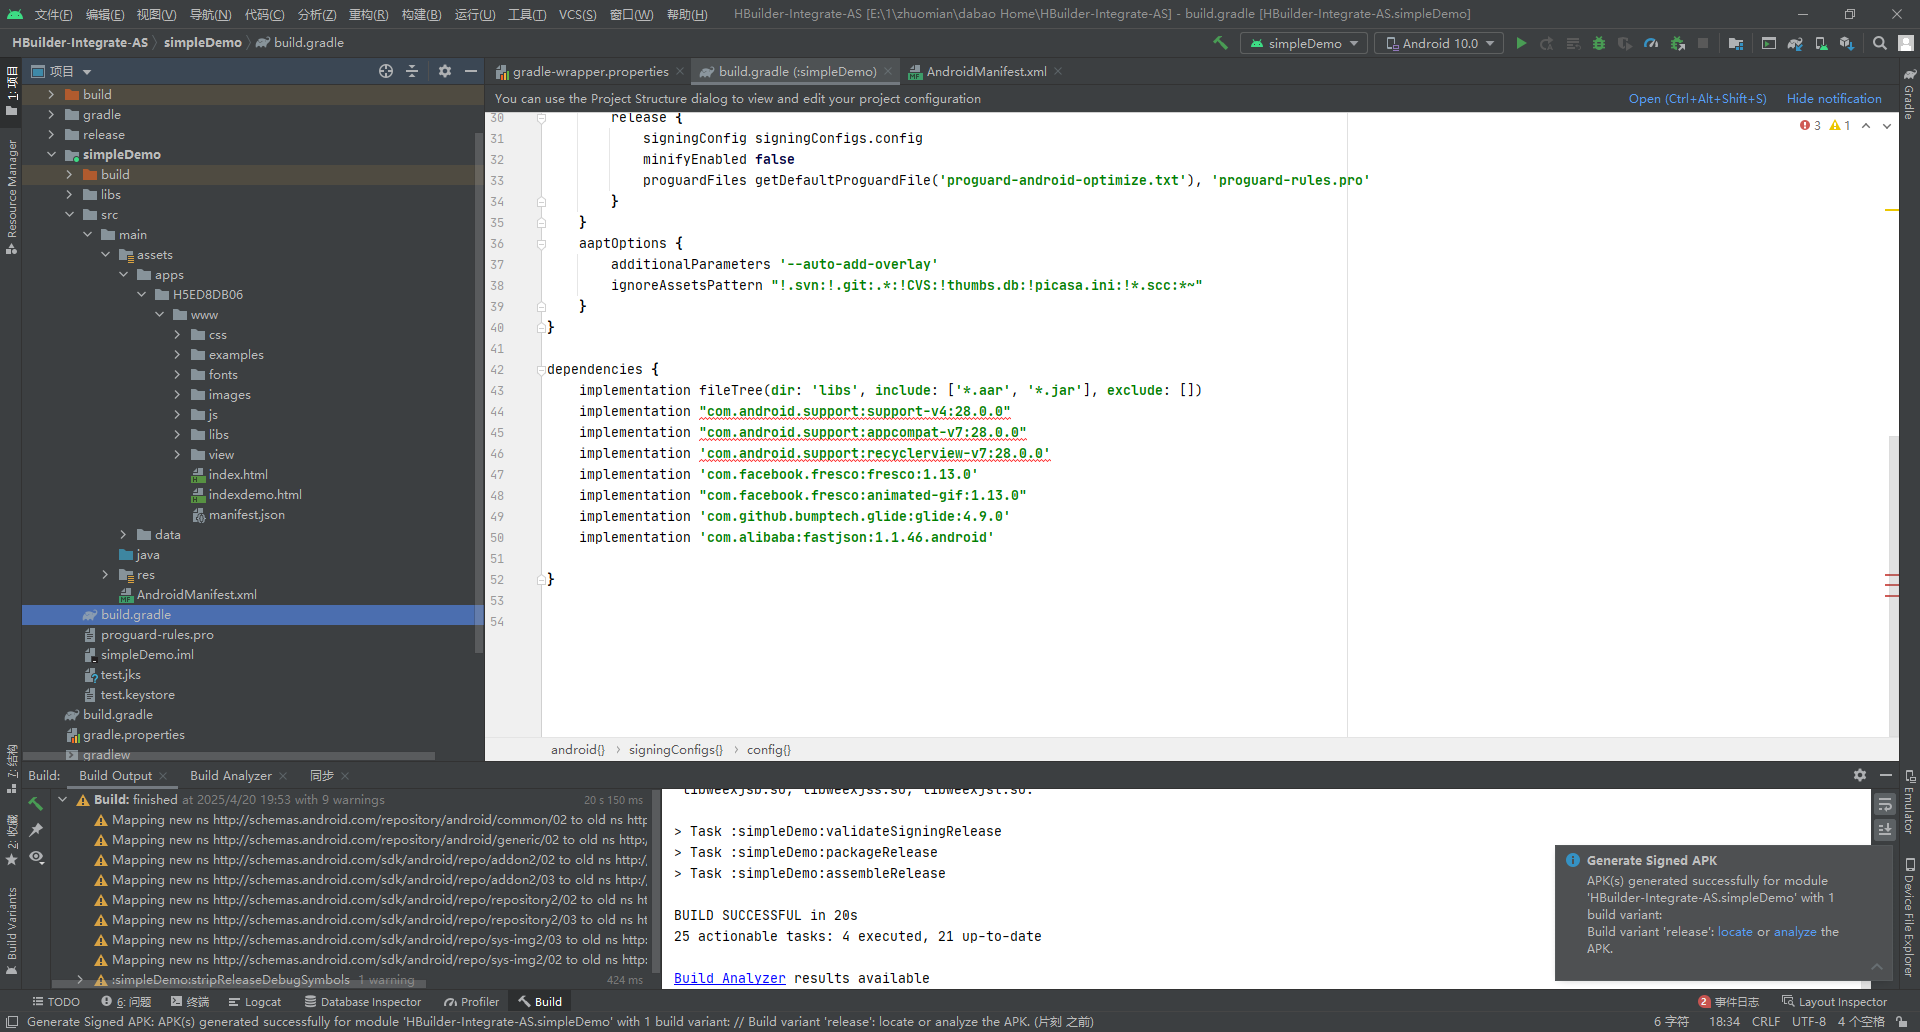Screen dimensions: 1920x1032
Task: Click the hammer Make Project icon
Action: [x=1220, y=43]
